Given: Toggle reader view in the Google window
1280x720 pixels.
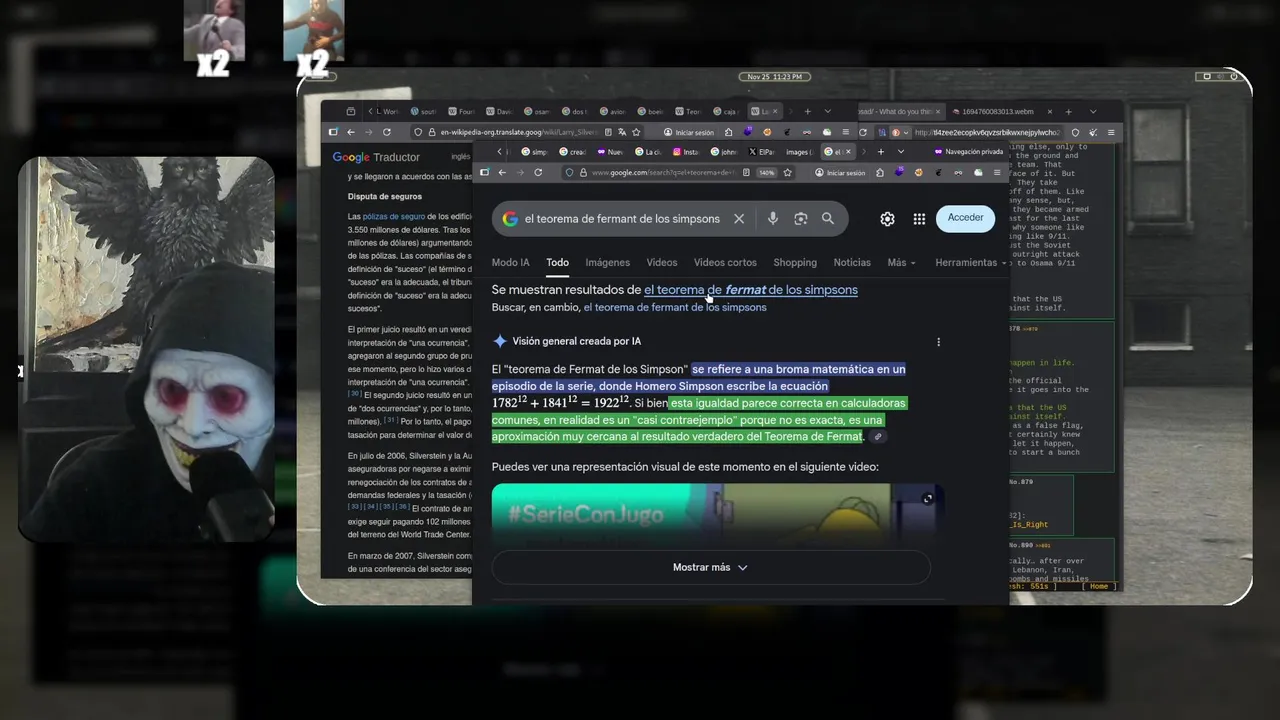Looking at the screenshot, I should tap(746, 172).
